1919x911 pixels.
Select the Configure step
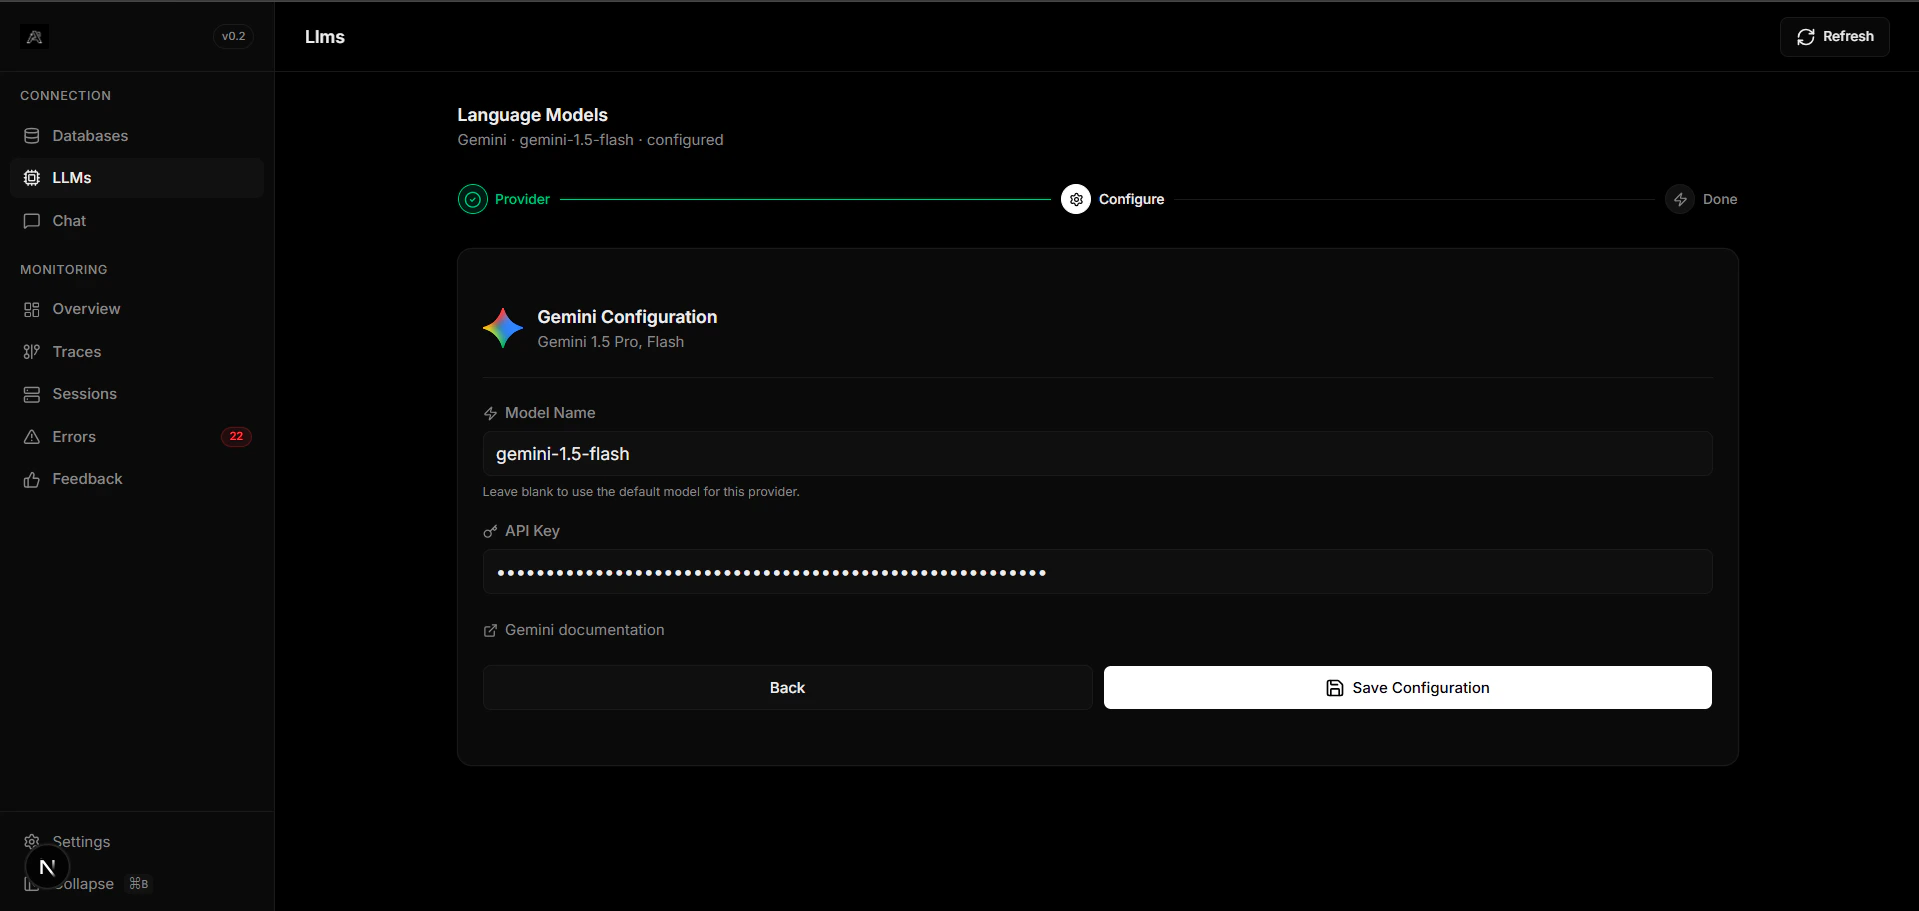pyautogui.click(x=1113, y=199)
